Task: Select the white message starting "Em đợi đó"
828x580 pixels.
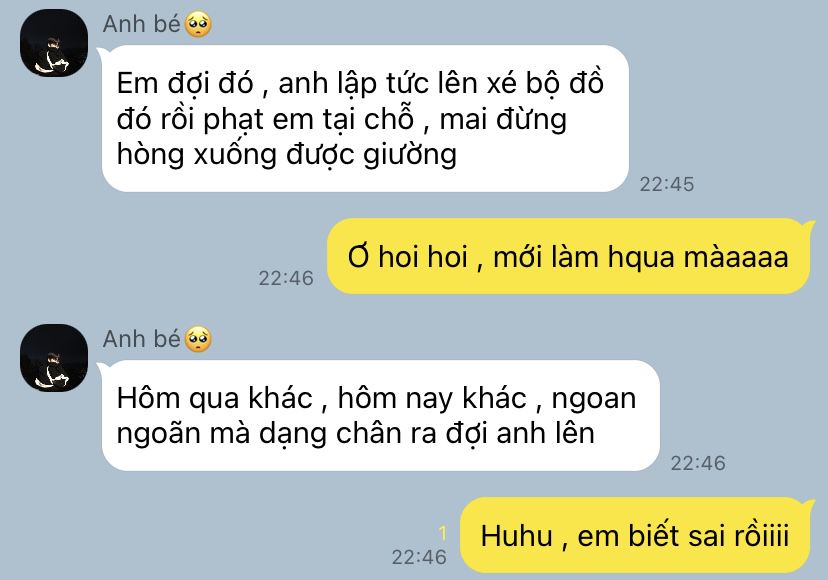Action: point(365,118)
